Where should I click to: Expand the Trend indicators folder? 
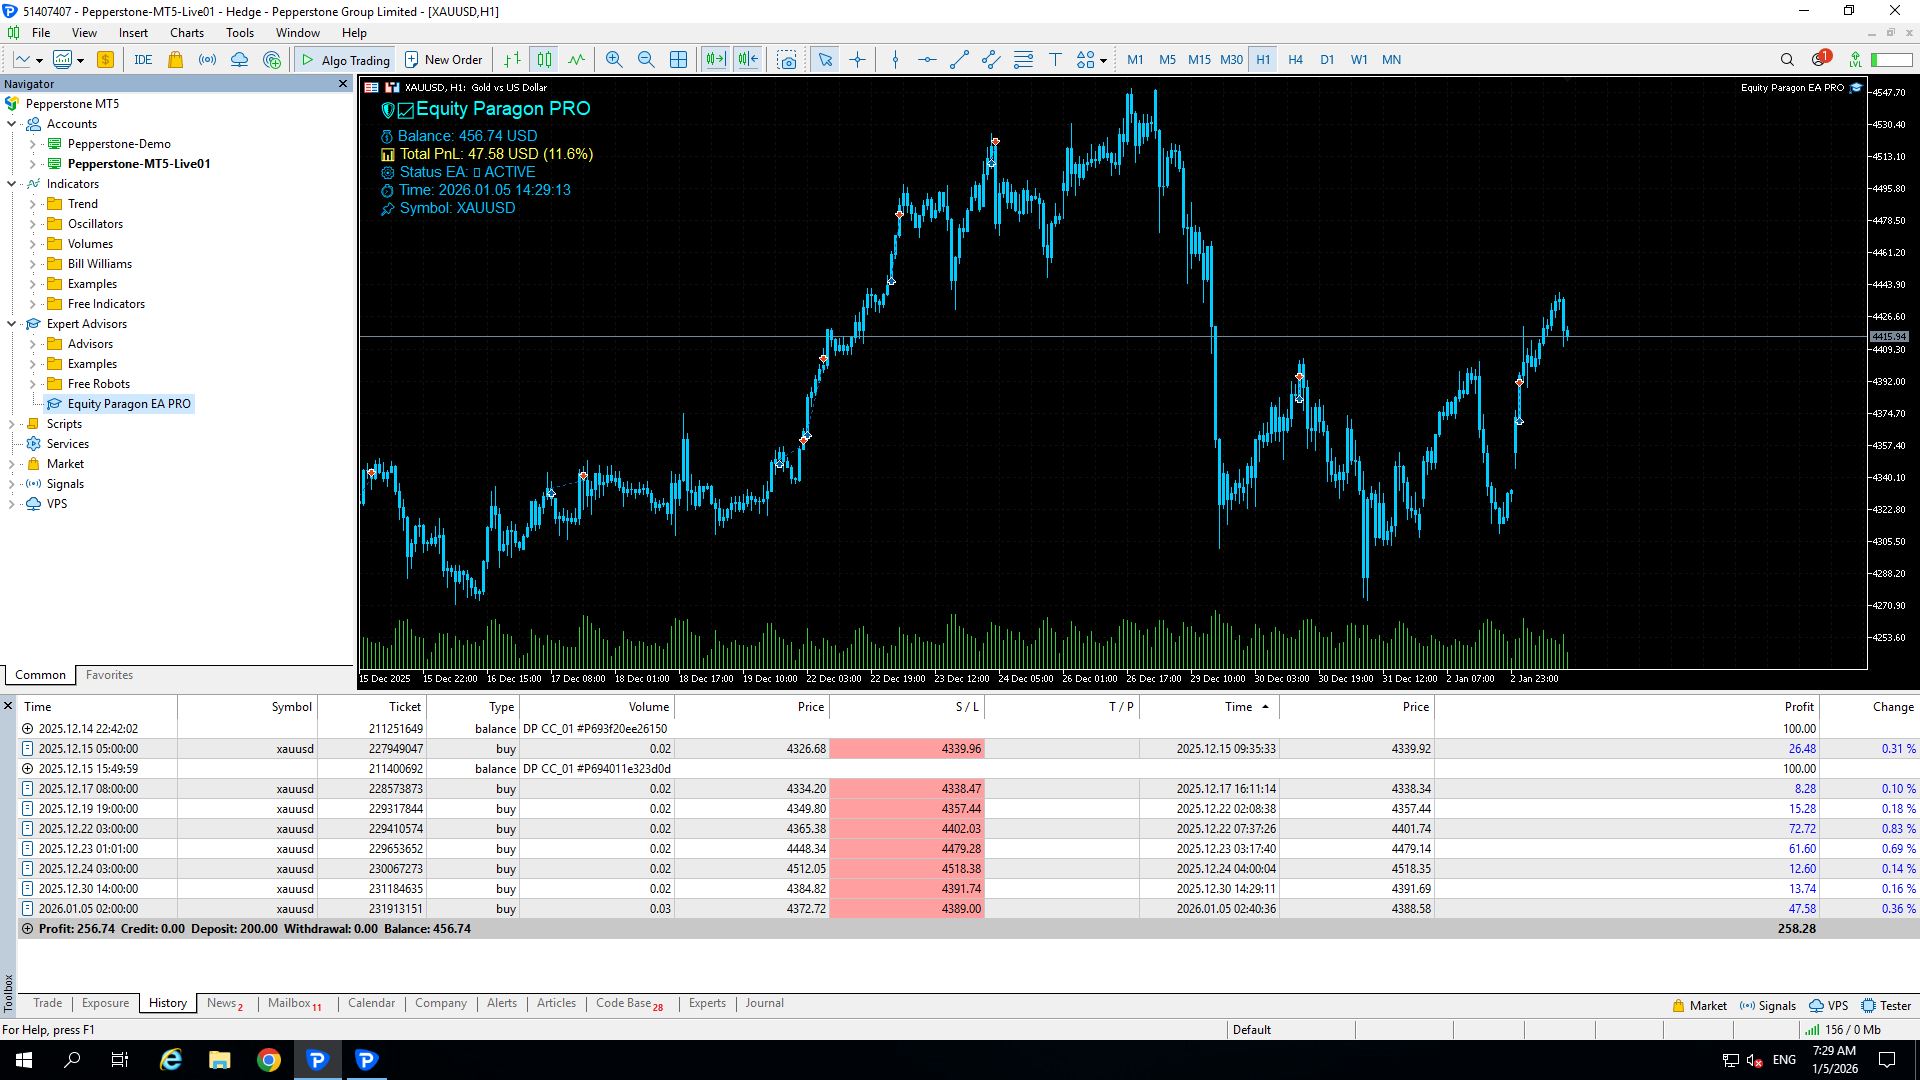(32, 204)
